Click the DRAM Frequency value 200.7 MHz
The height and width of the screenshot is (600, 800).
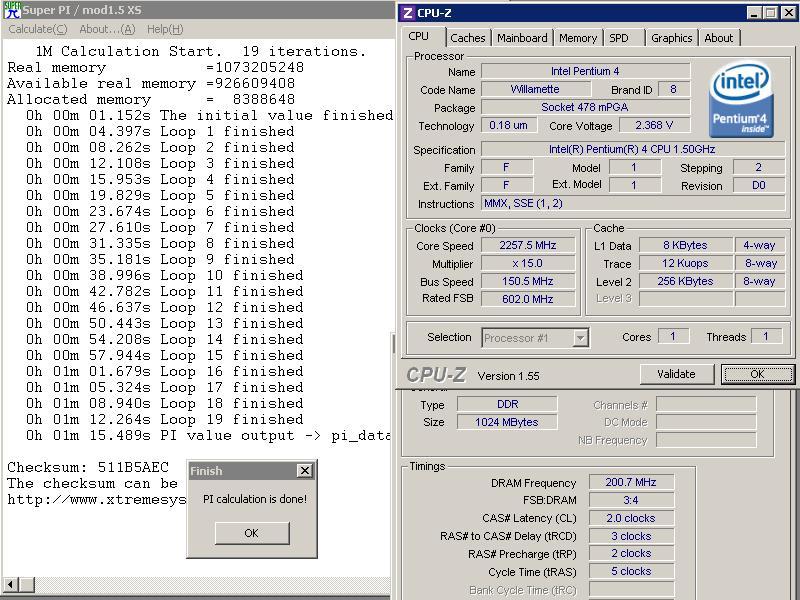pyautogui.click(x=631, y=482)
